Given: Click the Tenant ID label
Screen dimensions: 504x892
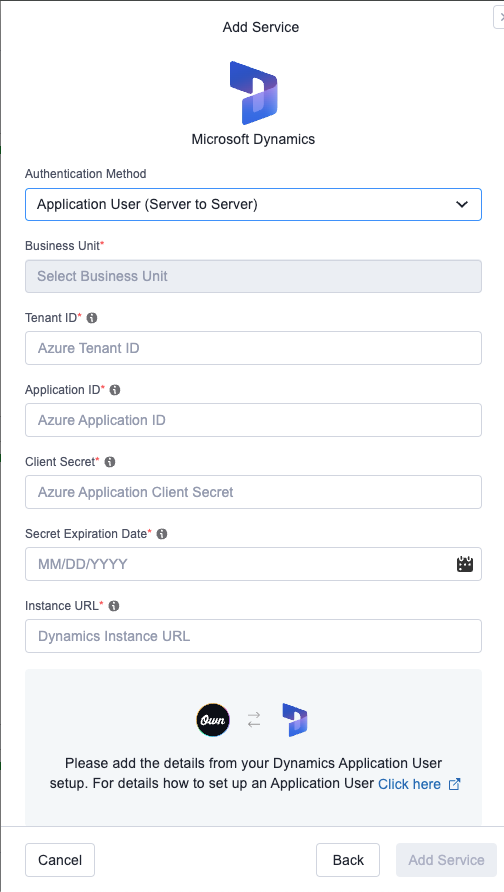Looking at the screenshot, I should pos(51,318).
